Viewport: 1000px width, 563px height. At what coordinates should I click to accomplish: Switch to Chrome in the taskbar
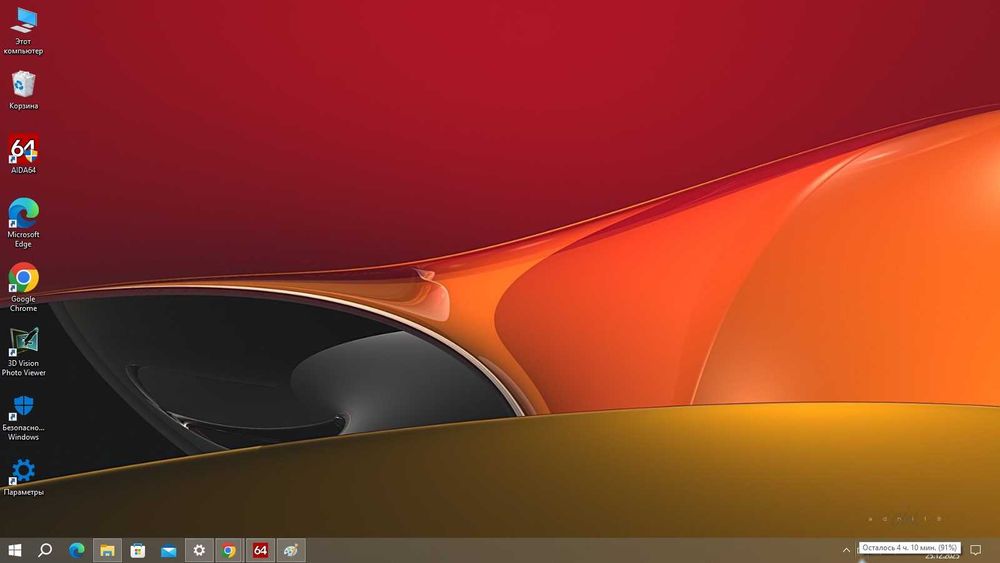click(229, 550)
